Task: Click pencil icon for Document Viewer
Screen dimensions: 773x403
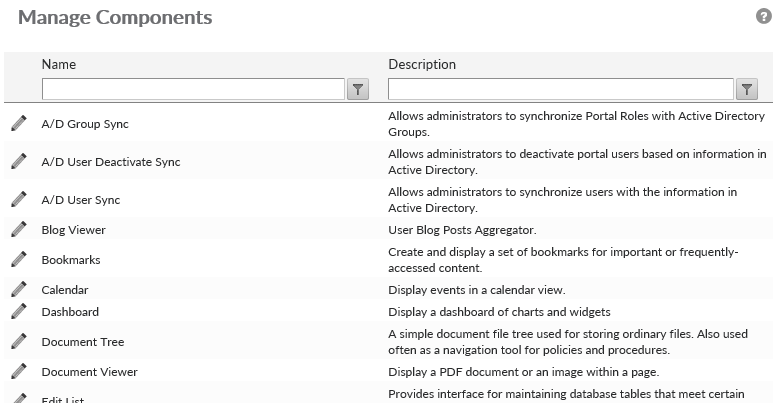Action: point(19,371)
